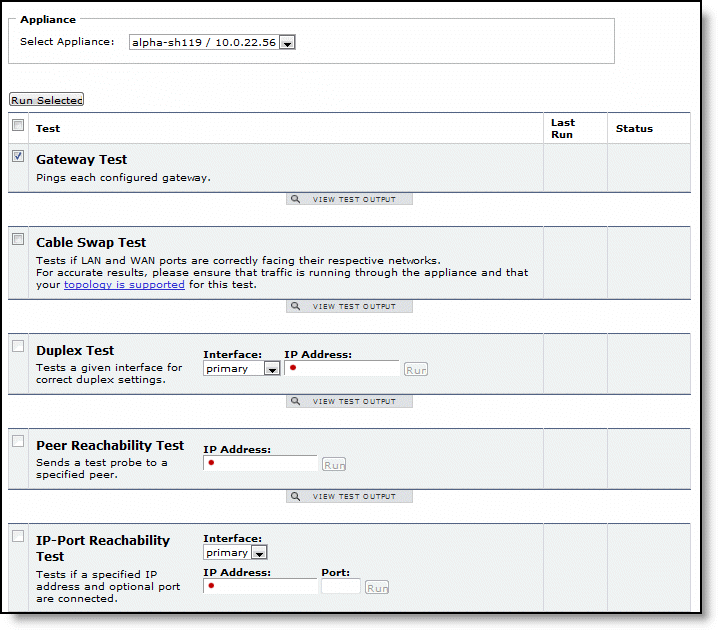
Task: Check the Cable Swap Test checkbox
Action: 18,239
